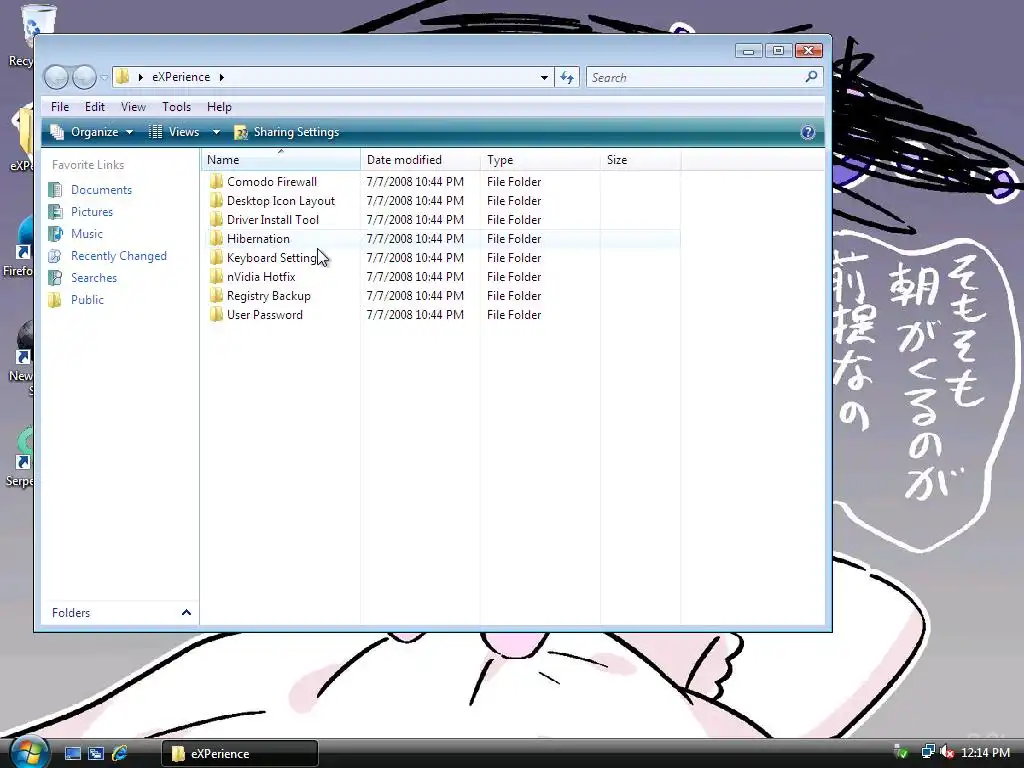The image size is (1024, 768).
Task: Select the 'Registry Backup' name text
Action: tap(268, 296)
